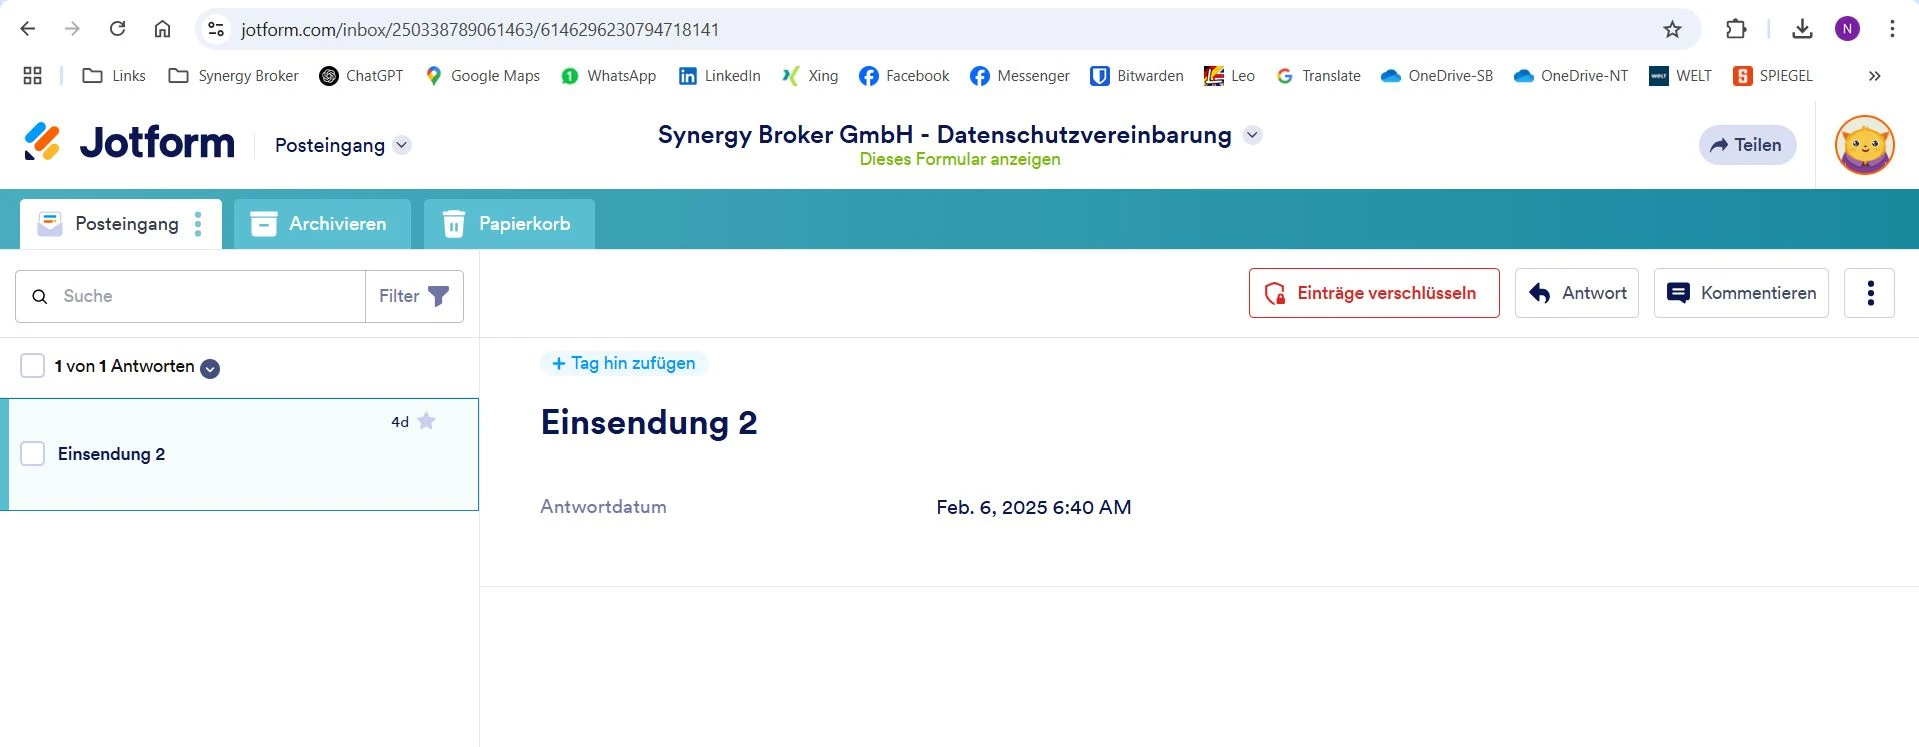Open the Xing bookmark
Screen dimensions: 1919x747
coord(810,76)
